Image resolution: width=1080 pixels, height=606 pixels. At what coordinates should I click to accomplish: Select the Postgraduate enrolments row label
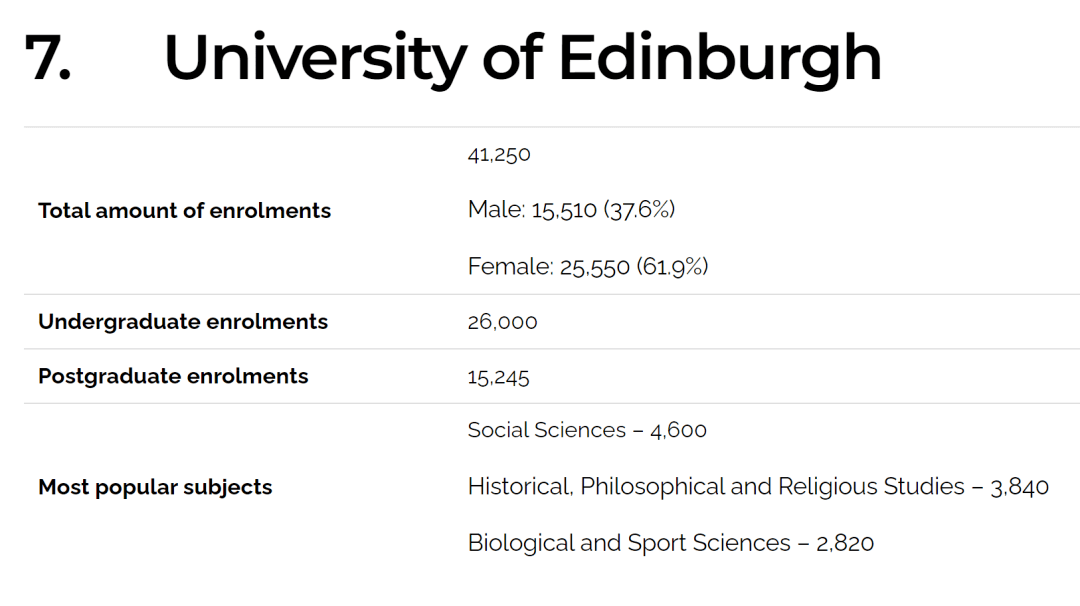[x=174, y=376]
